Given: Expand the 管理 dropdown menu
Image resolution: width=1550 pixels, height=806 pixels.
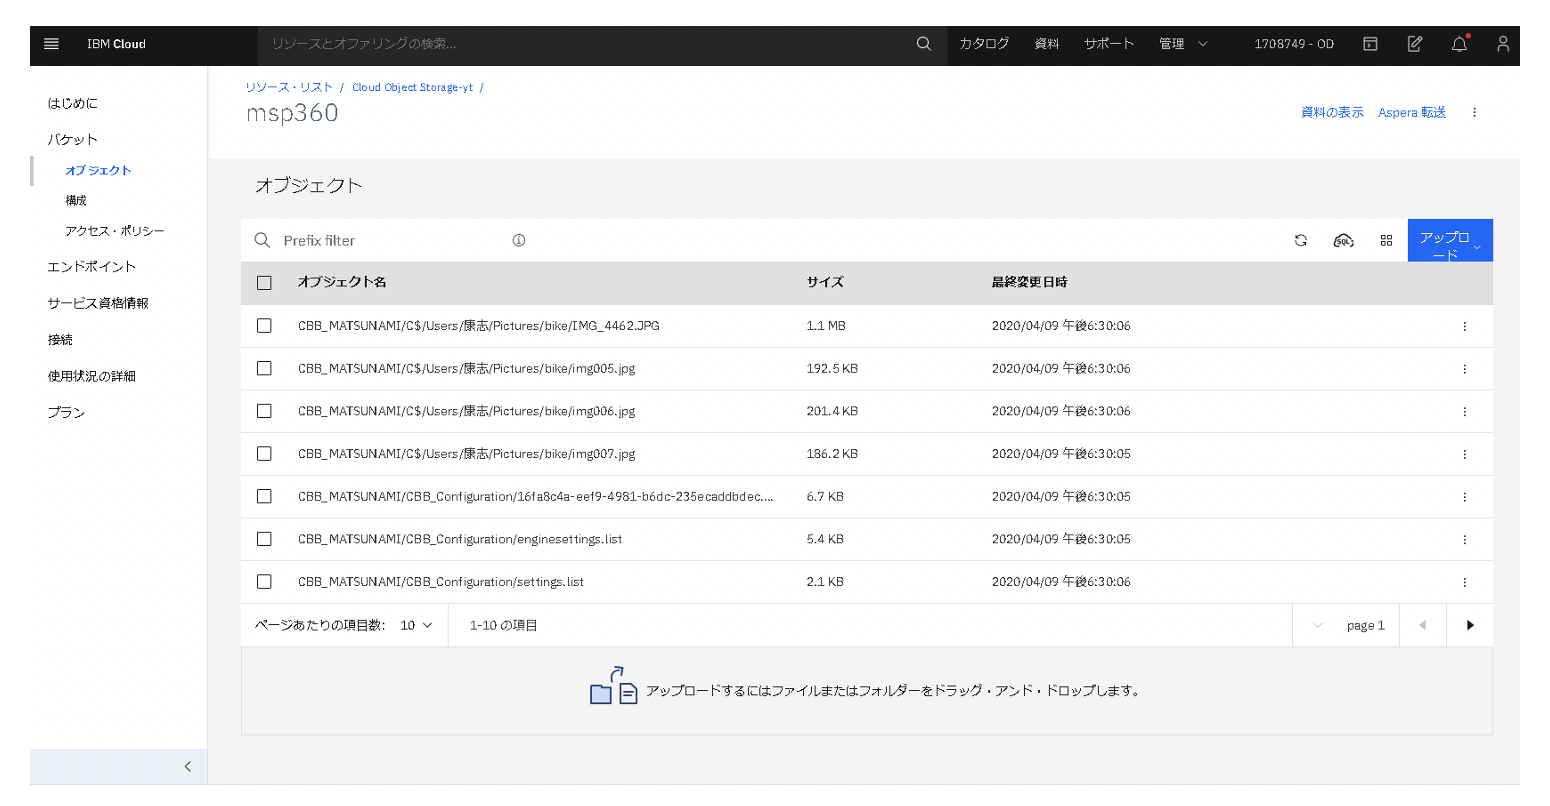Looking at the screenshot, I should click(1183, 44).
